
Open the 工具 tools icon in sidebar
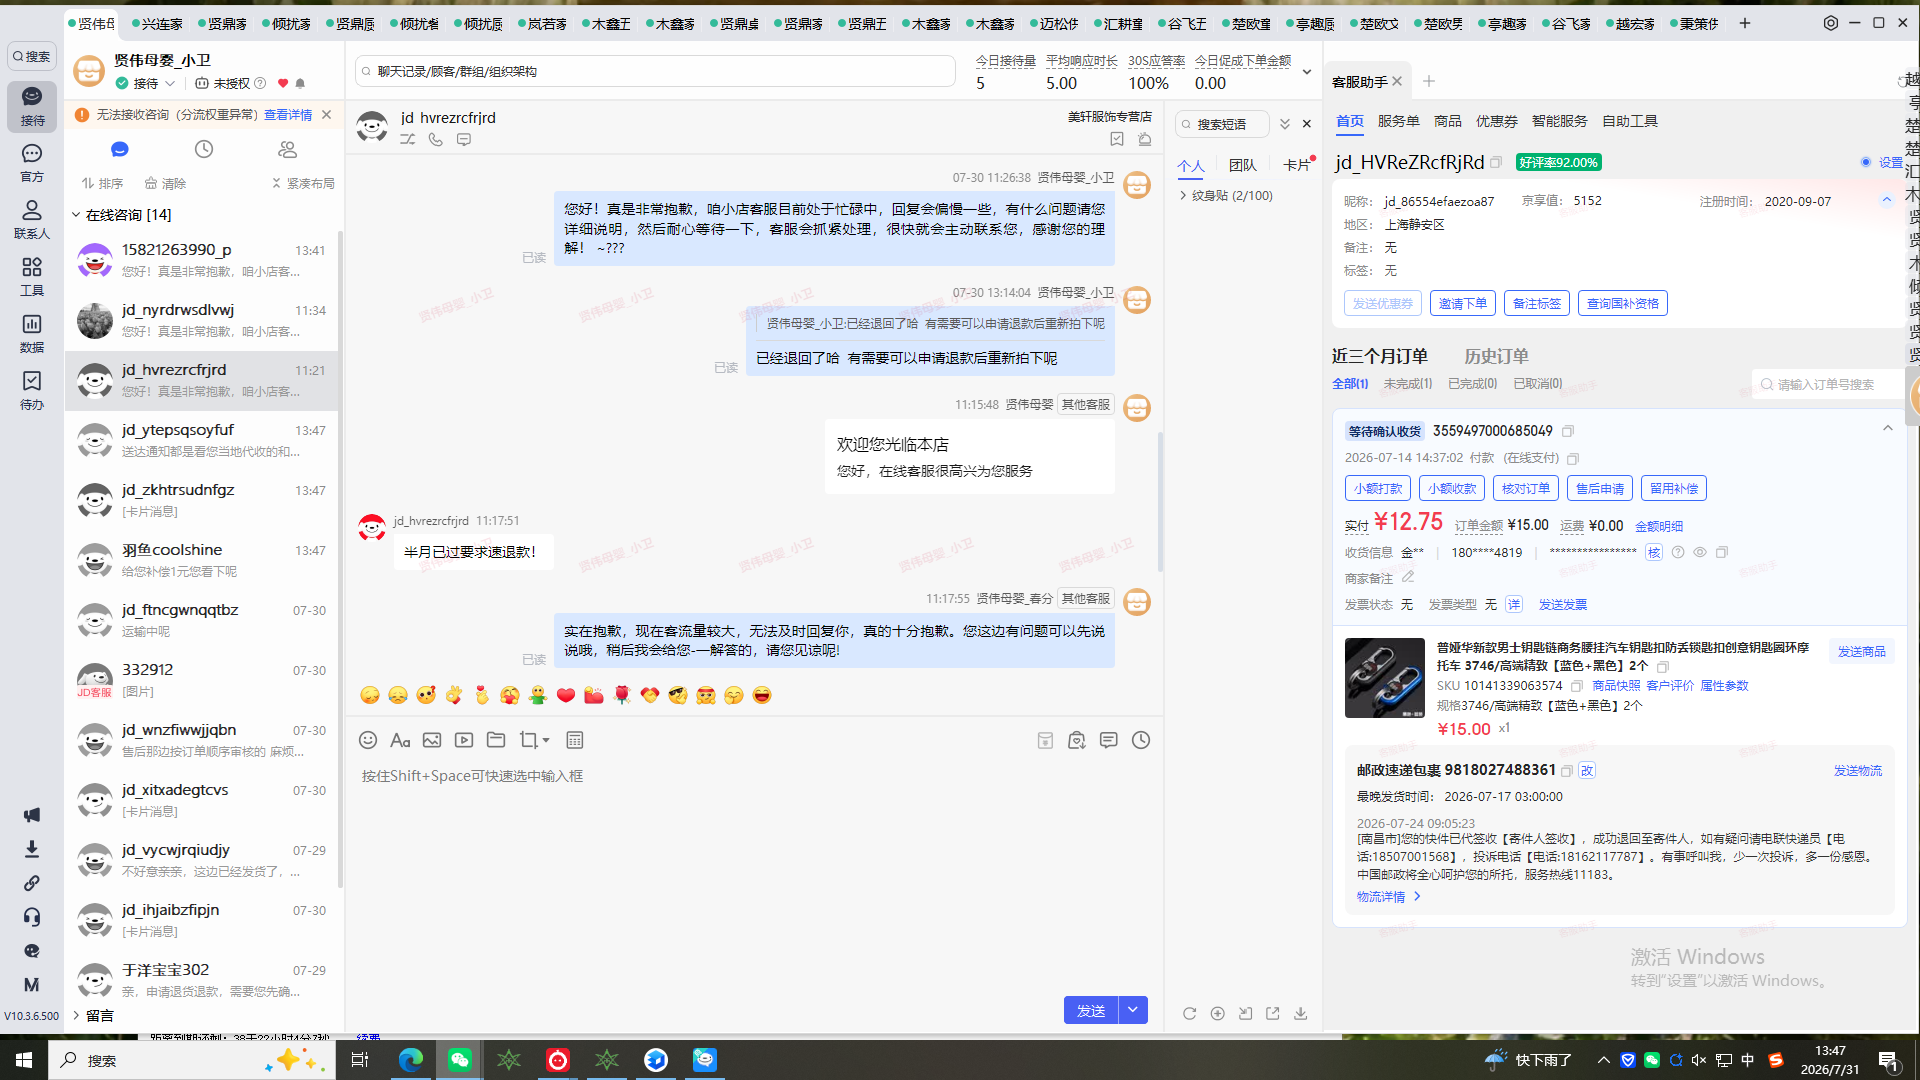point(32,276)
